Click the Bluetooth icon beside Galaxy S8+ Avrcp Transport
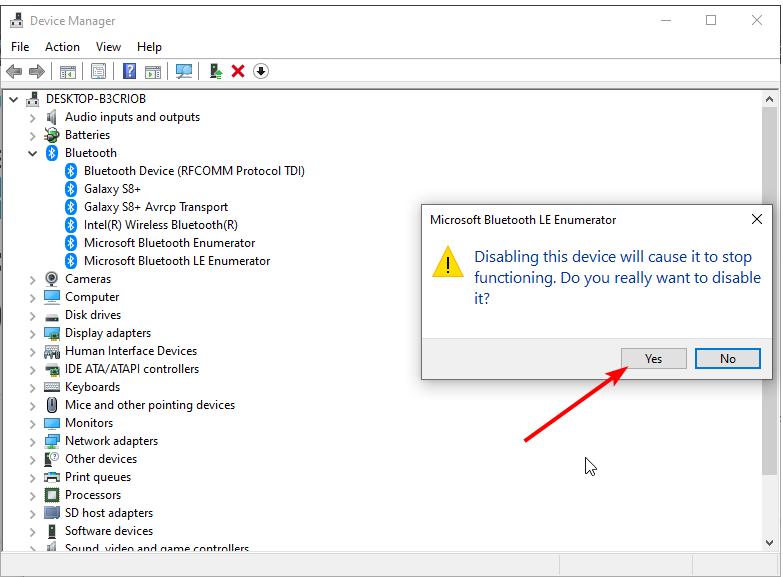The width and height of the screenshot is (783, 577). pos(71,207)
